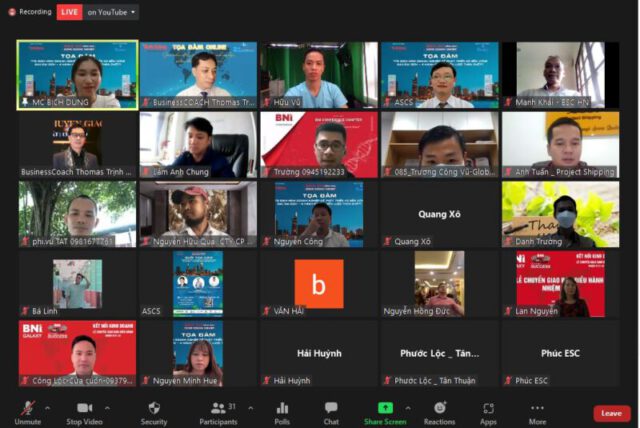
Task: Open the Chat panel
Action: pos(331,410)
